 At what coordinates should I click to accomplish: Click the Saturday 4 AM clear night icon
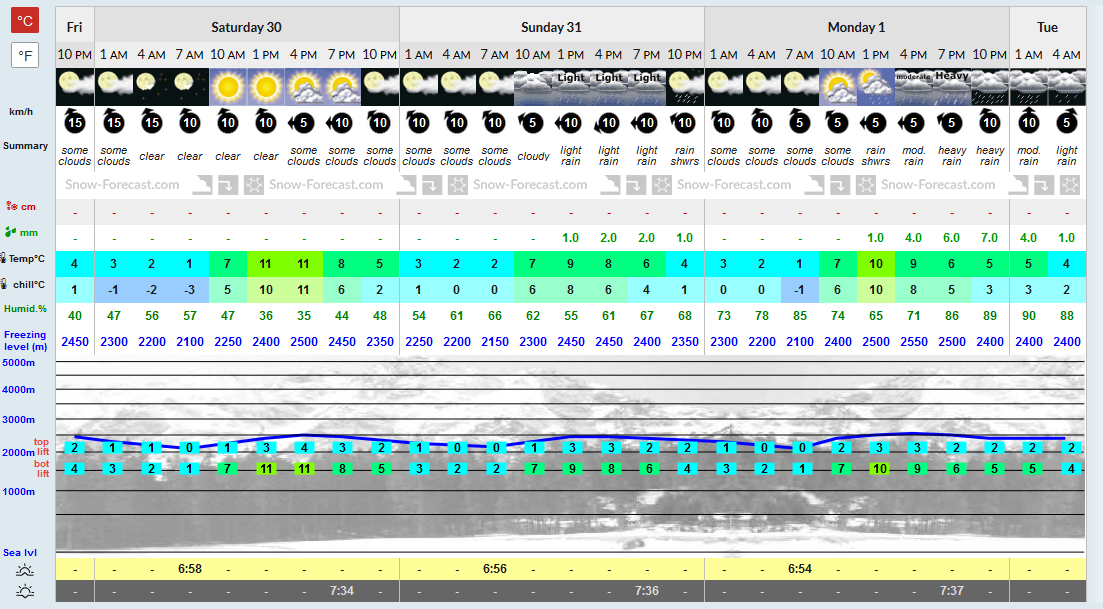[x=152, y=87]
